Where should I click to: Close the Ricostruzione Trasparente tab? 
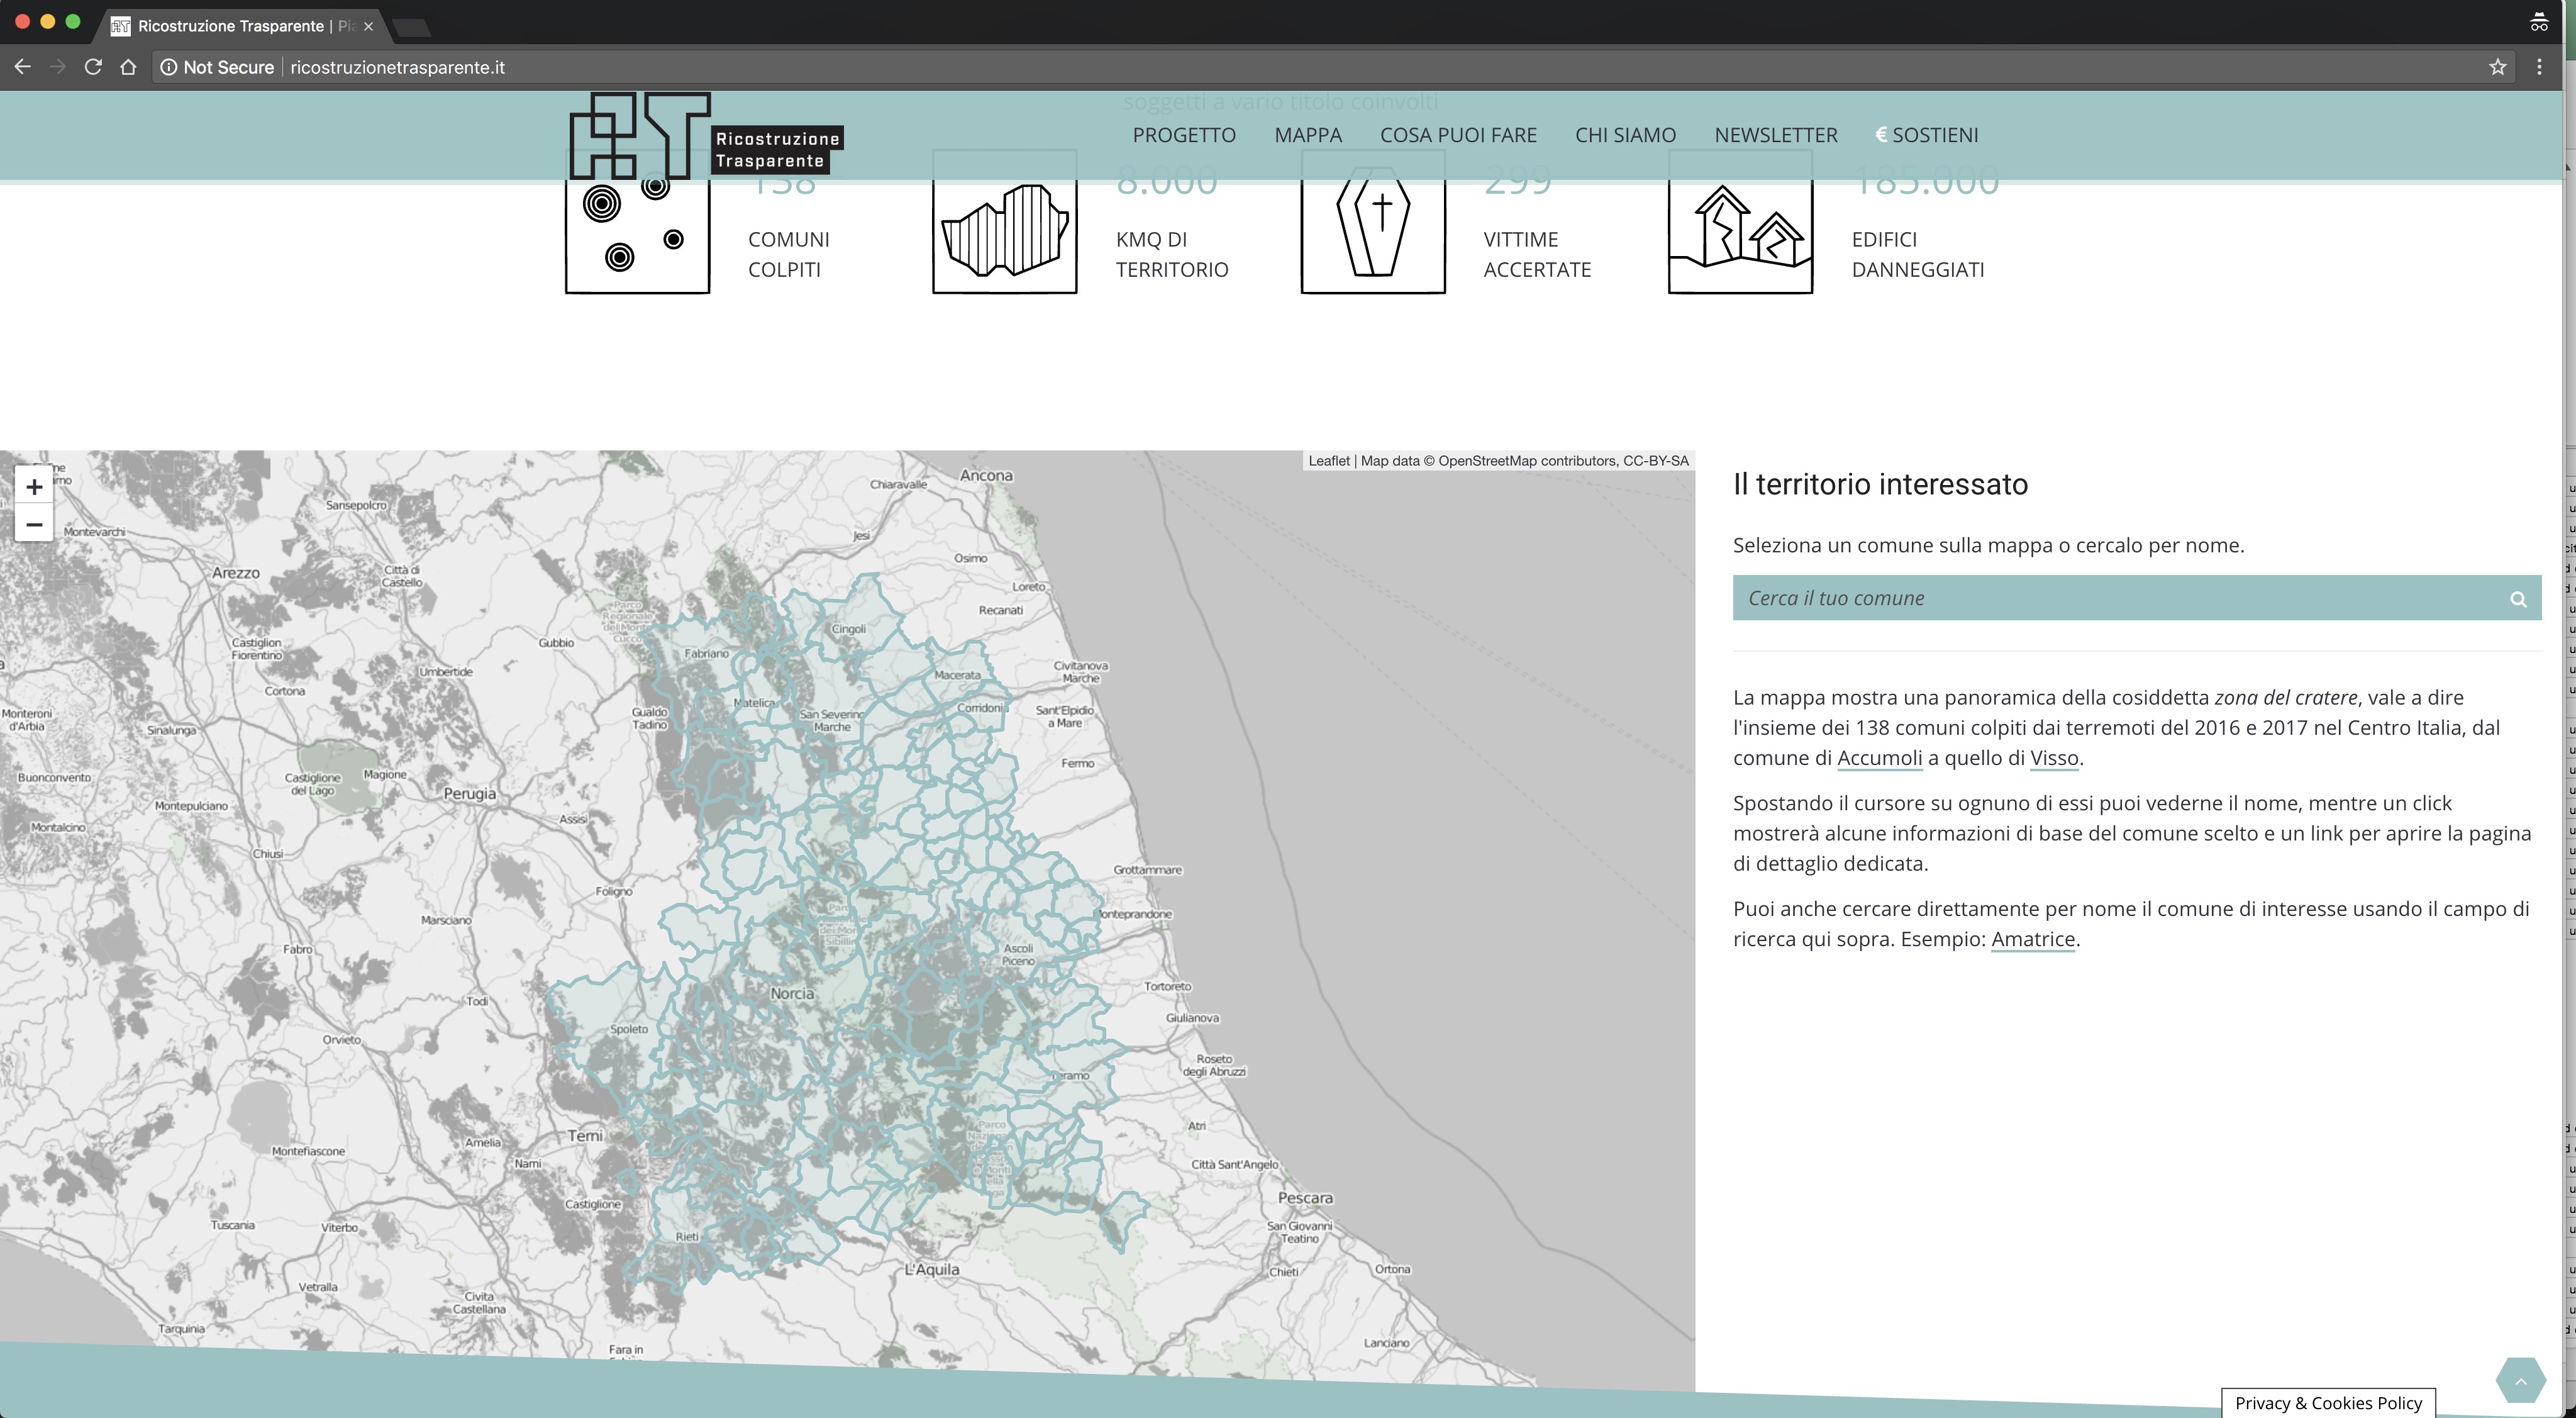pyautogui.click(x=368, y=26)
